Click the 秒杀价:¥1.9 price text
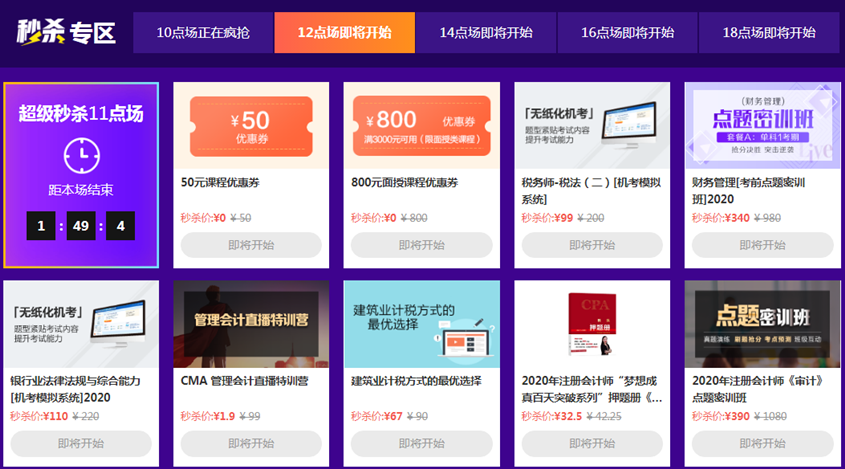 click(207, 416)
